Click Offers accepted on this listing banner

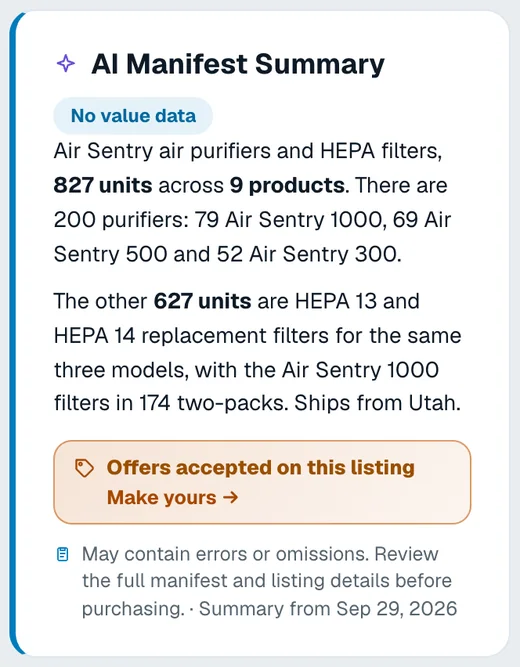click(x=262, y=482)
